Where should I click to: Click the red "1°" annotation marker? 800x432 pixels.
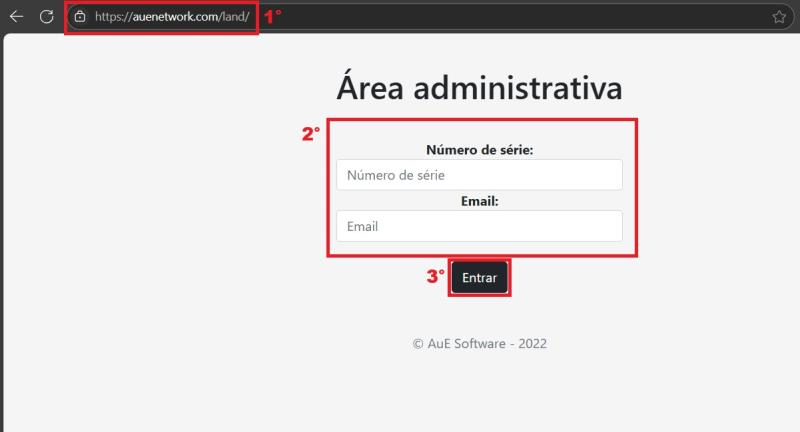[x=272, y=16]
